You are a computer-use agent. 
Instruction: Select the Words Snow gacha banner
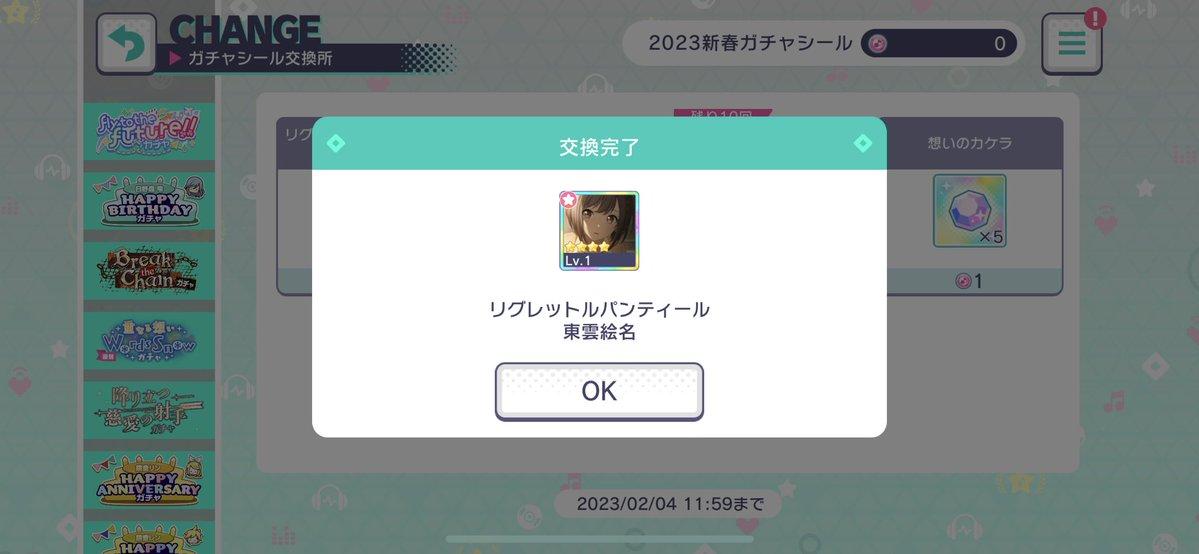tap(148, 340)
